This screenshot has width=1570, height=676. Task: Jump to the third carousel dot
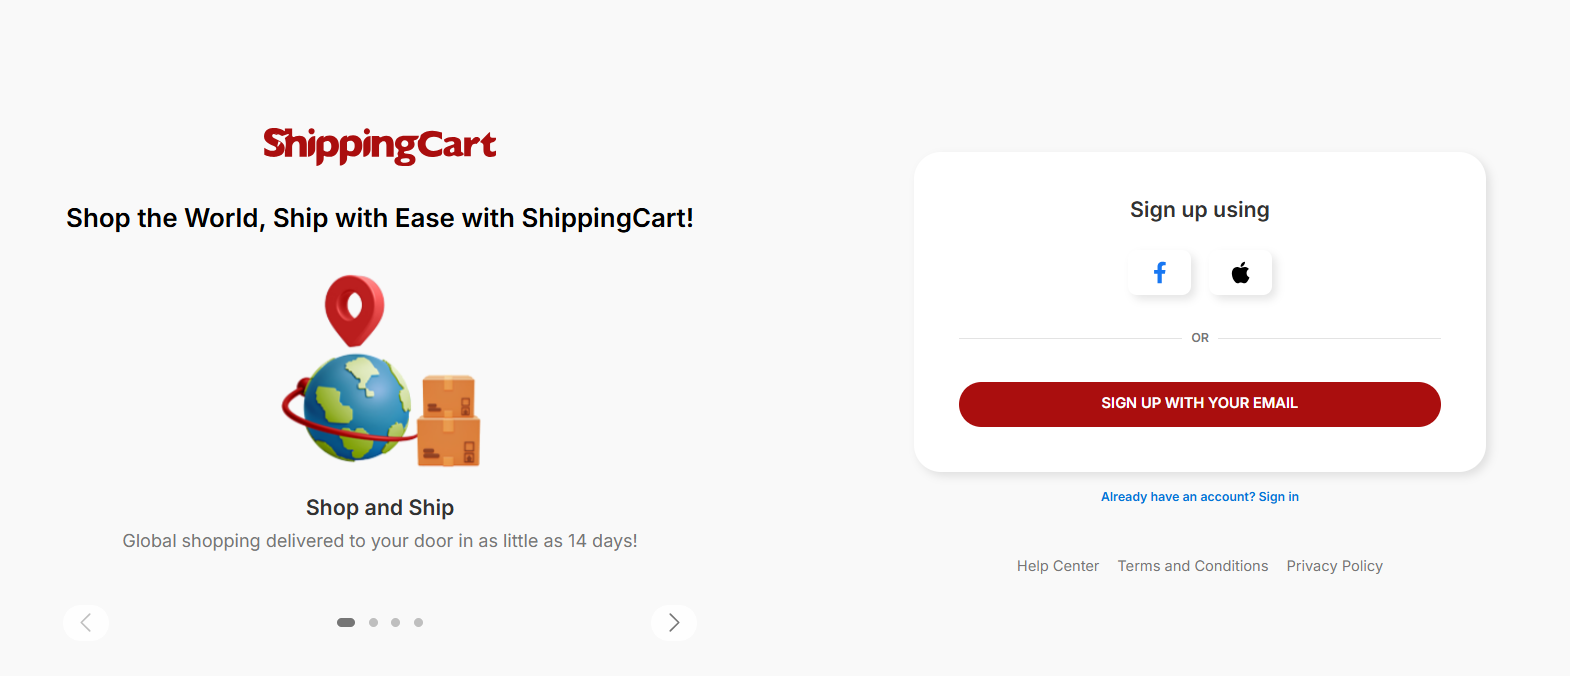[x=396, y=622]
